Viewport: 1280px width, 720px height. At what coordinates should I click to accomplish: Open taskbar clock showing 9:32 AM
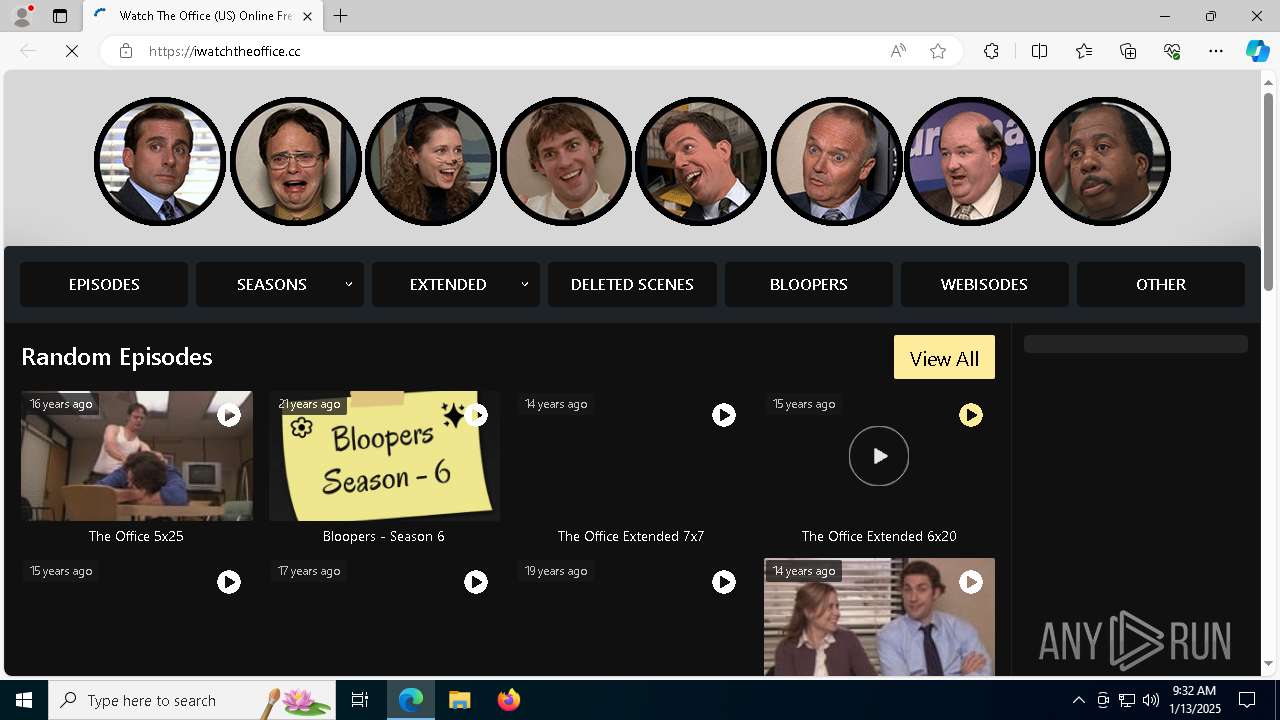point(1196,700)
